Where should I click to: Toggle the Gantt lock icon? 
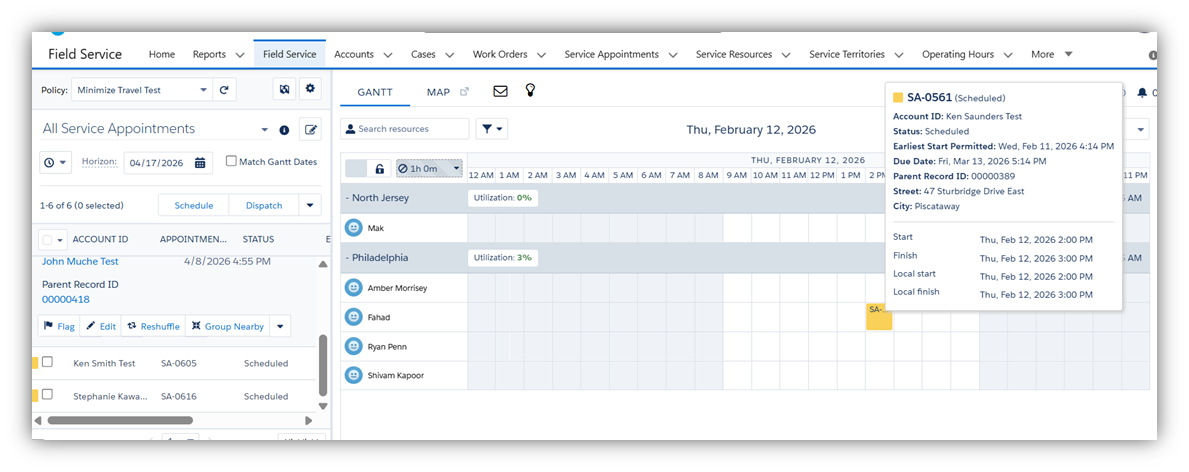tap(380, 168)
